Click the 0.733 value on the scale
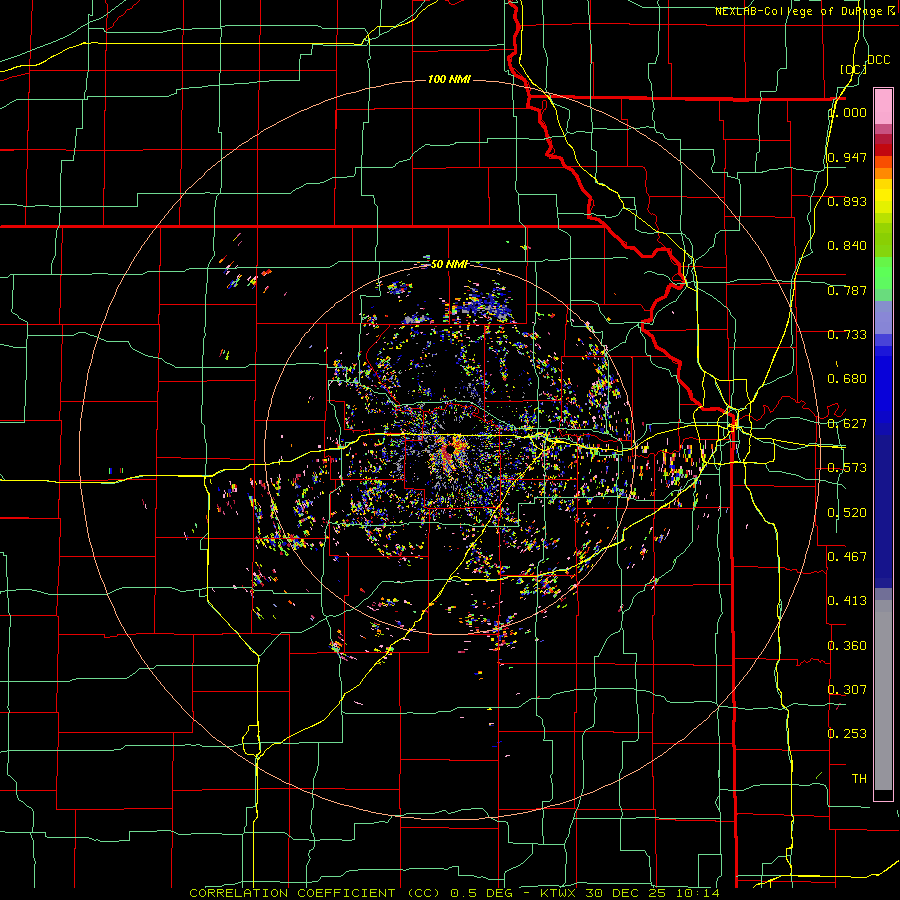Viewport: 900px width, 900px height. tap(847, 335)
